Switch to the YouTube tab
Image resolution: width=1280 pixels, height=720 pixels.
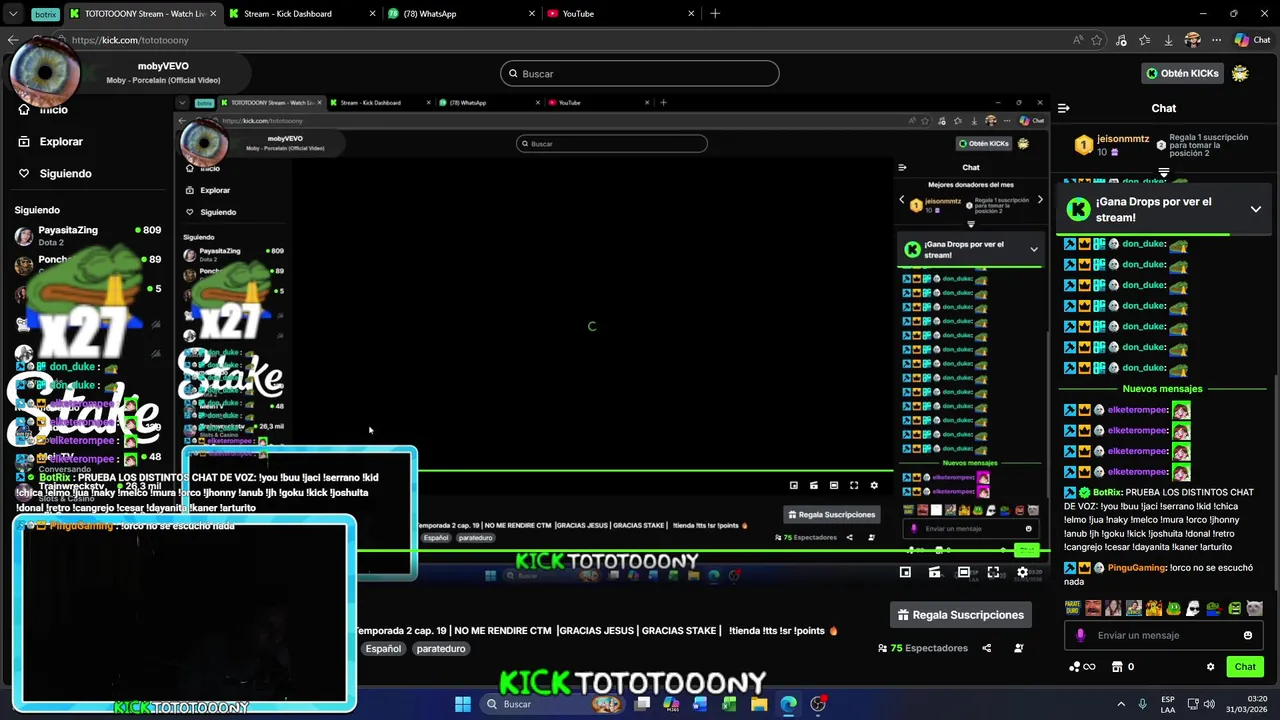click(x=620, y=14)
